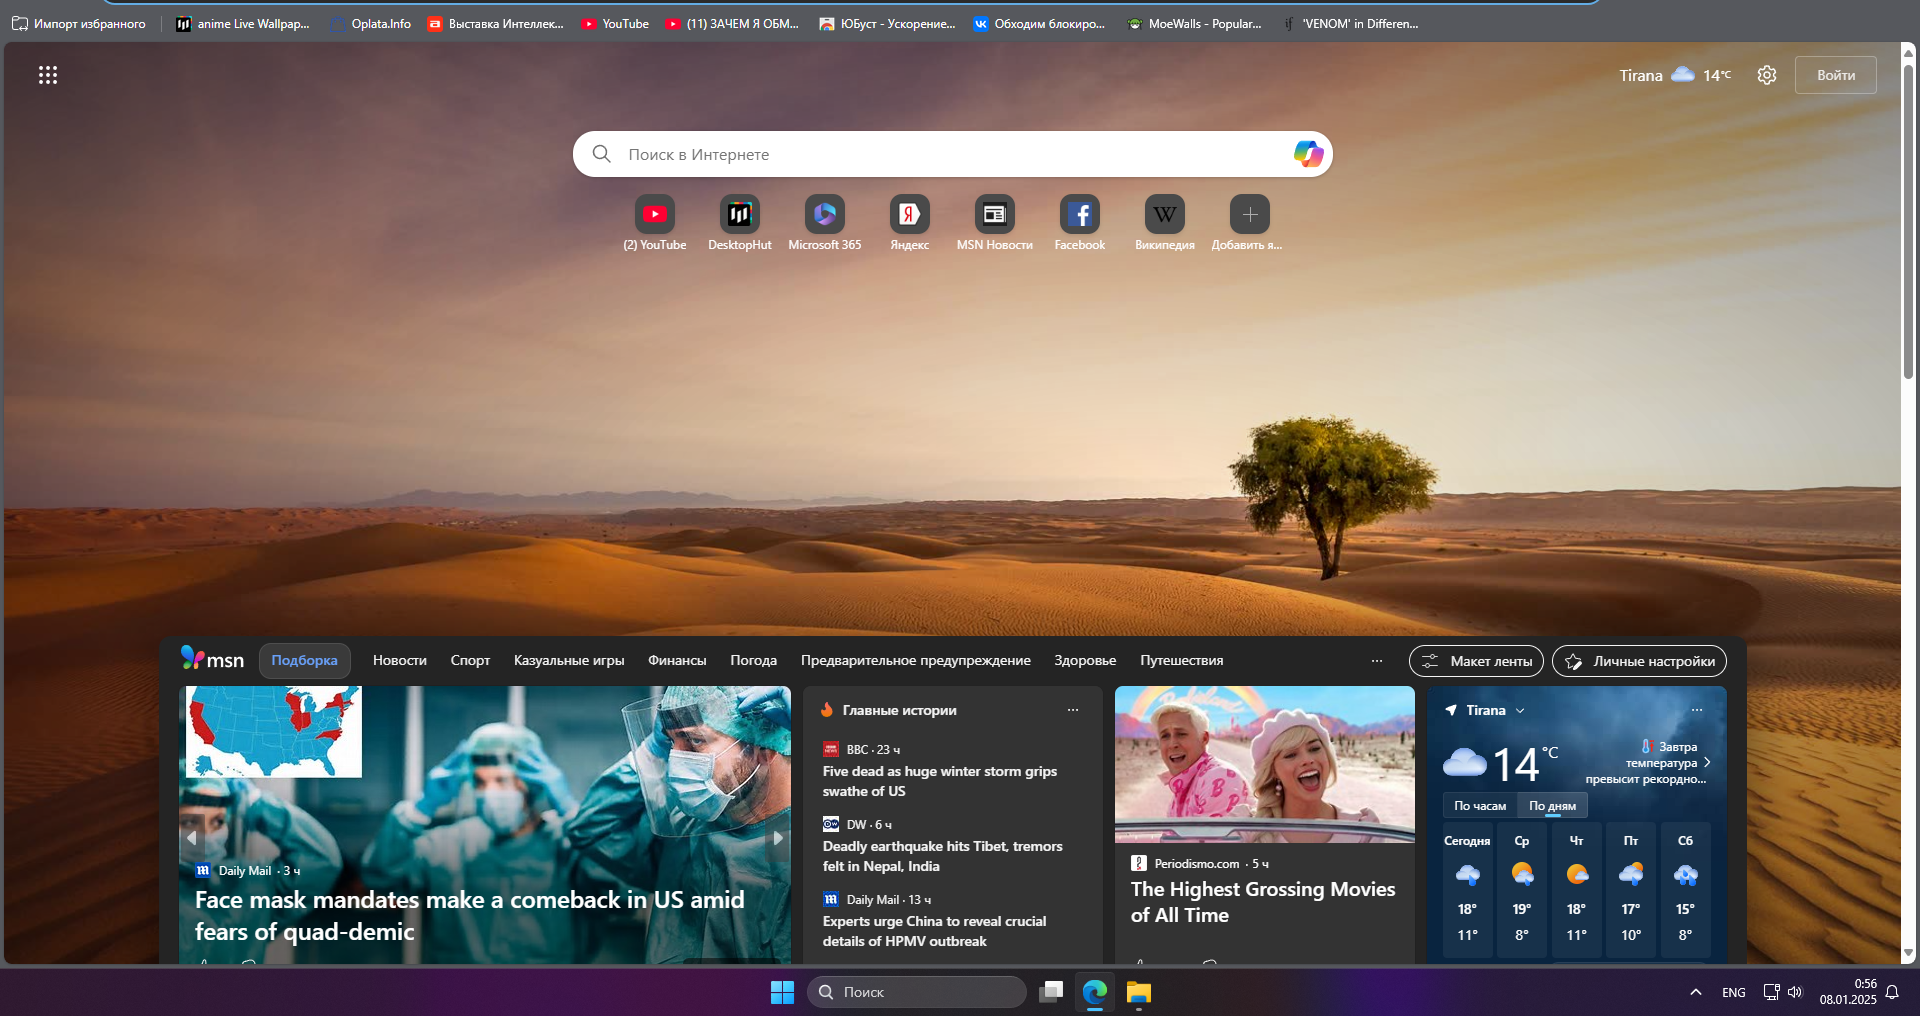1920x1016 pixels.
Task: Expand the Tirana location dropdown
Action: click(x=1520, y=711)
